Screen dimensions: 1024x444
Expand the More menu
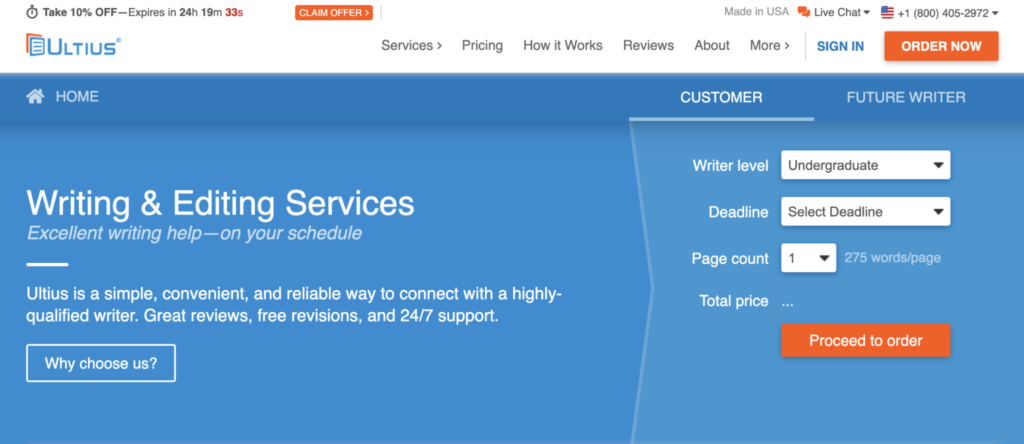click(x=769, y=46)
